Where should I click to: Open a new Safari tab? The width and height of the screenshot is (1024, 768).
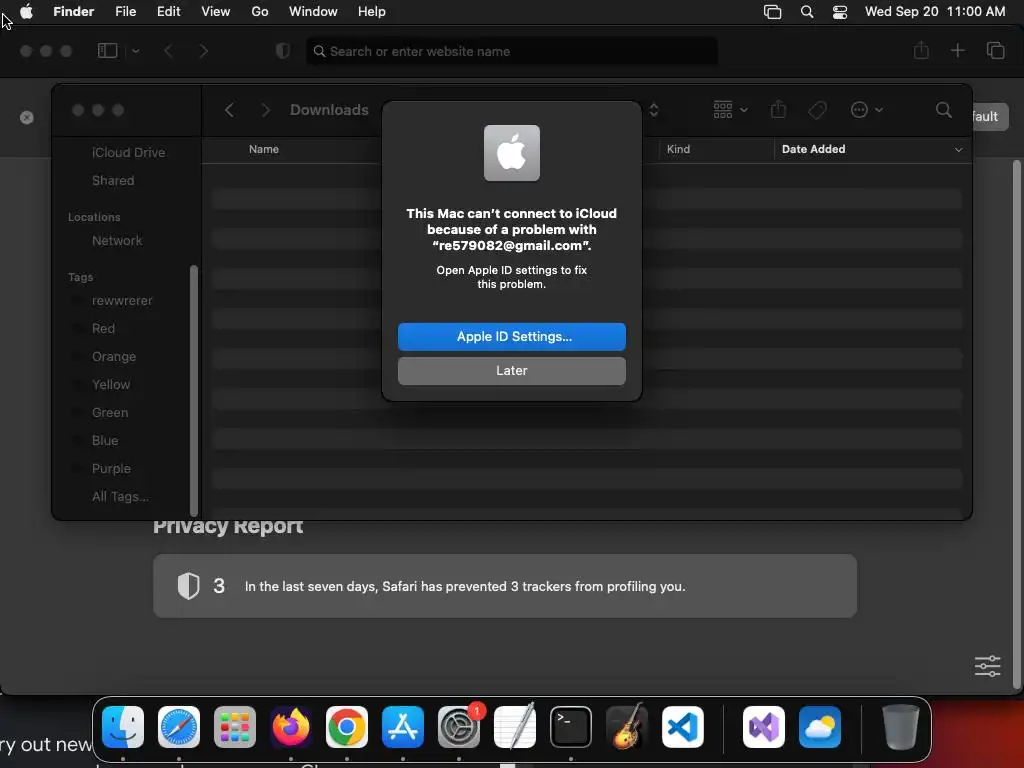coord(957,50)
